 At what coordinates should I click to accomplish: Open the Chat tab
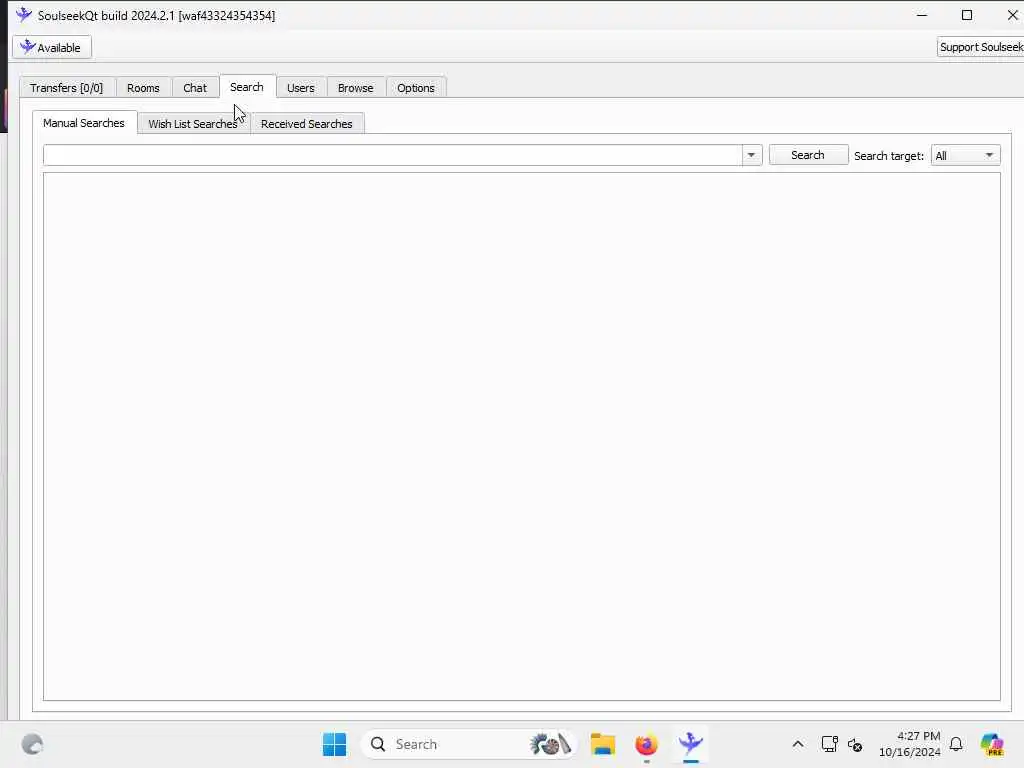tap(195, 88)
